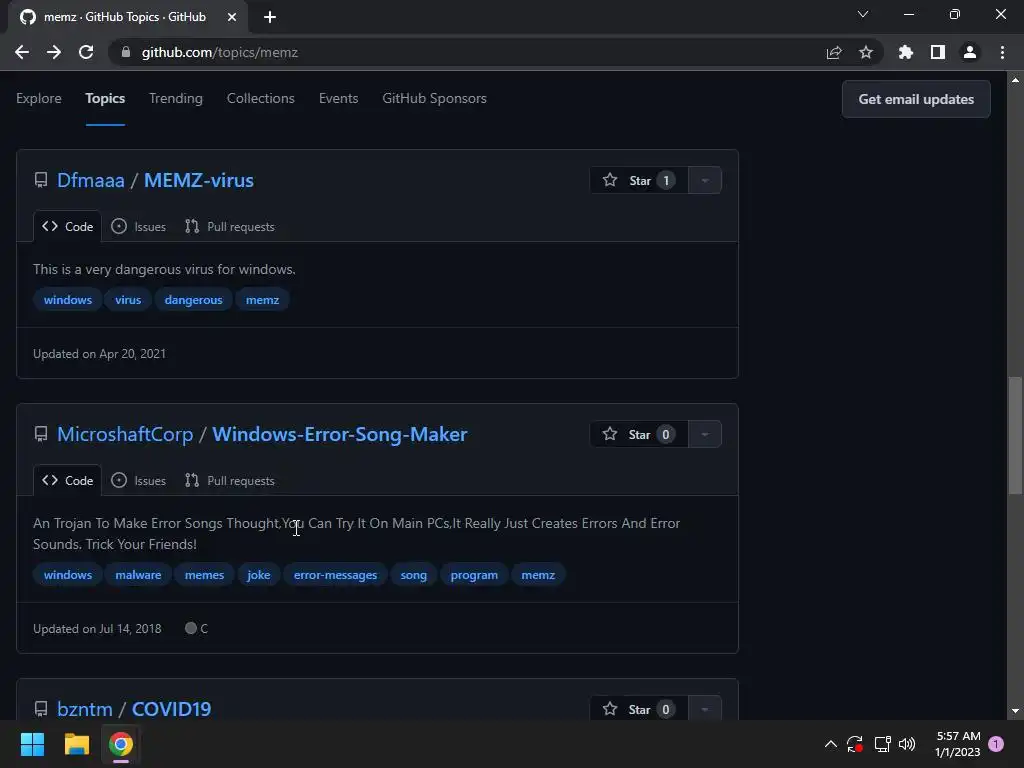This screenshot has width=1024, height=768.
Task: Open the Code tab of MEMZ-virus
Action: pos(67,227)
